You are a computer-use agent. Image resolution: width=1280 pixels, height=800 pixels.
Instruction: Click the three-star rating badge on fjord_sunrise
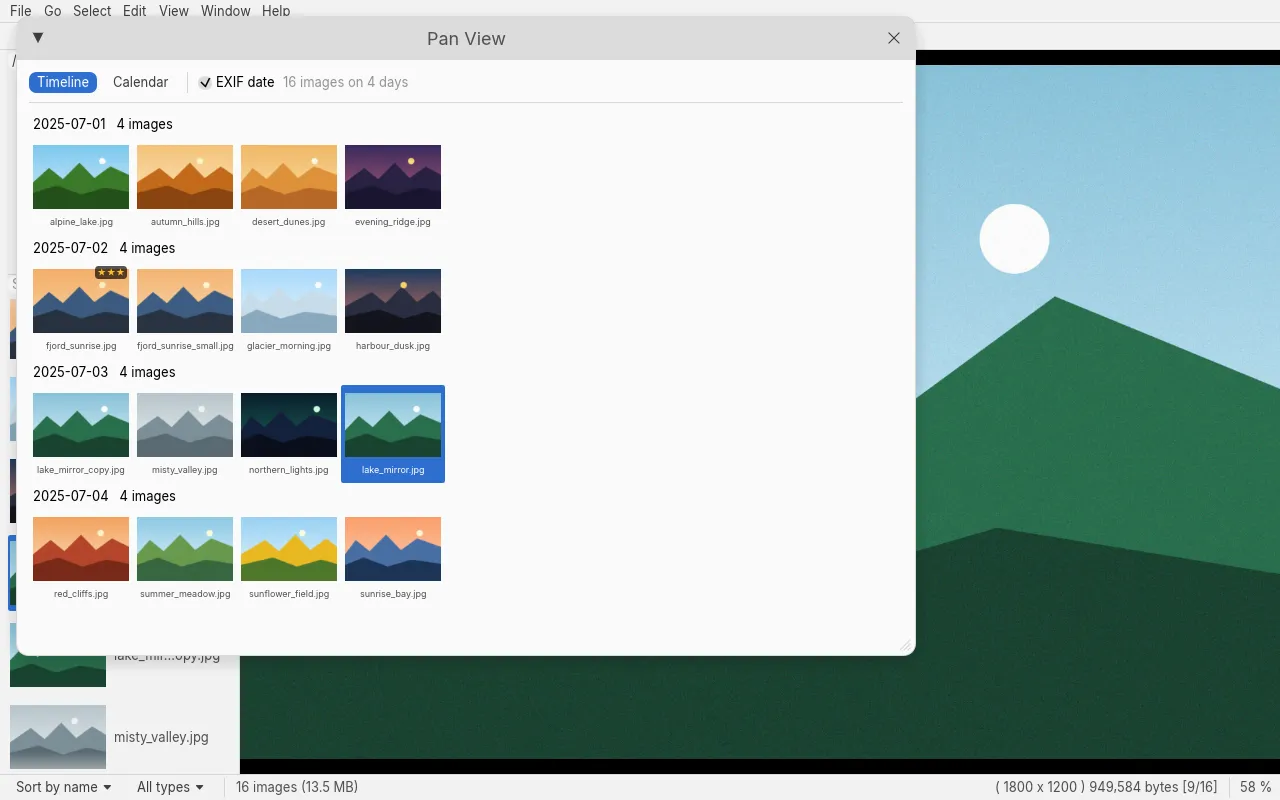111,273
